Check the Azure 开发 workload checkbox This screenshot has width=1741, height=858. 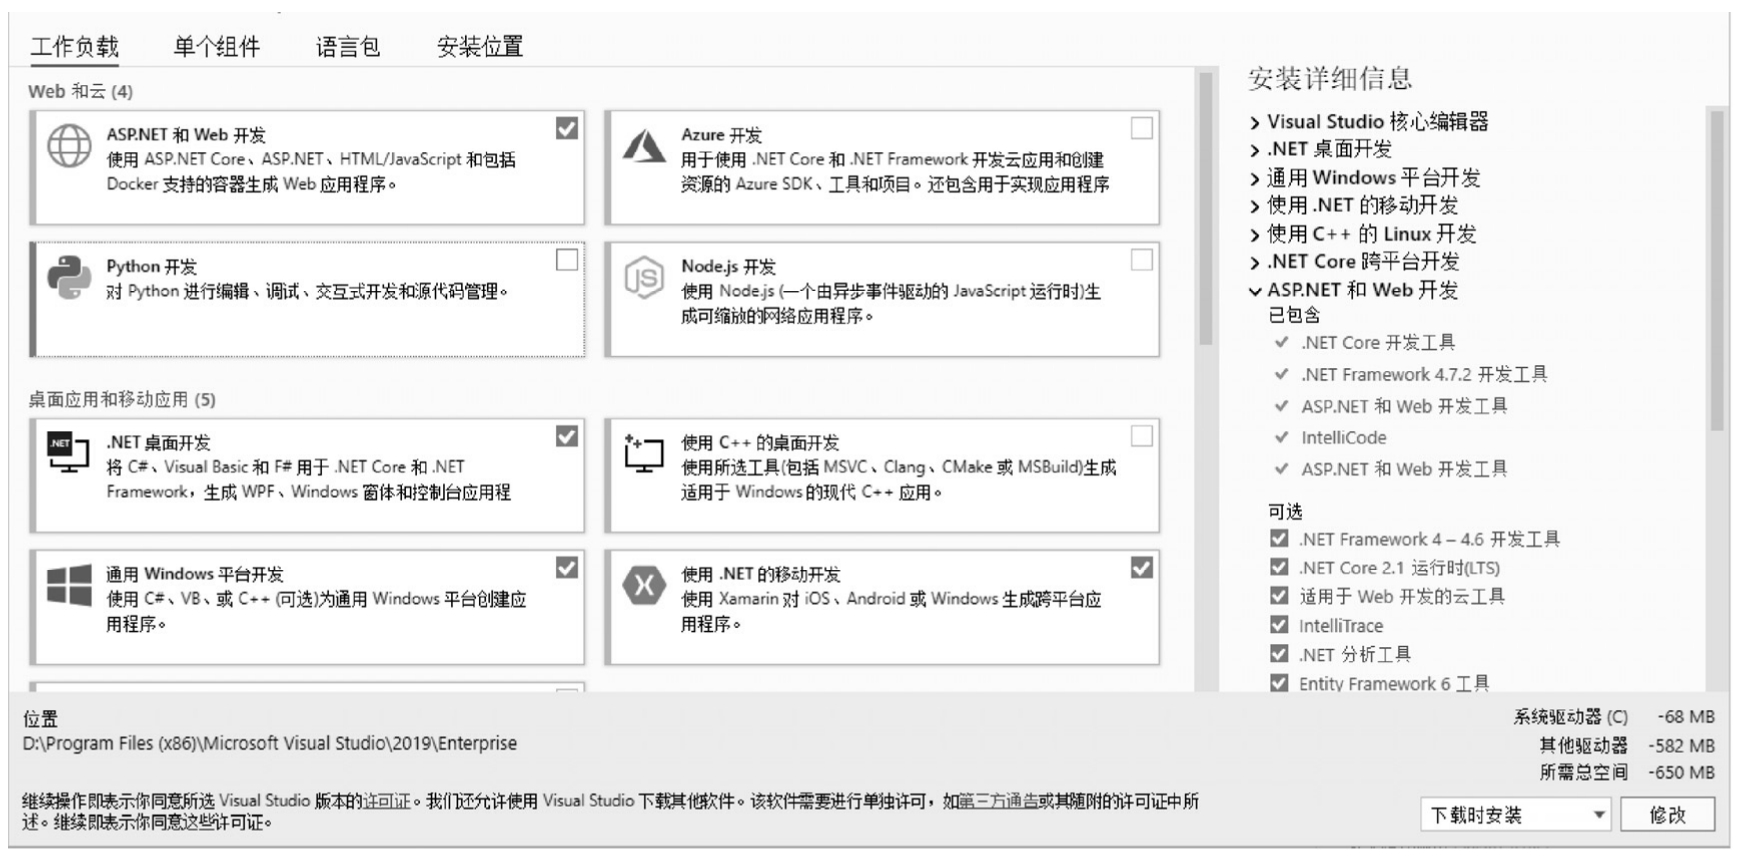(x=1141, y=128)
